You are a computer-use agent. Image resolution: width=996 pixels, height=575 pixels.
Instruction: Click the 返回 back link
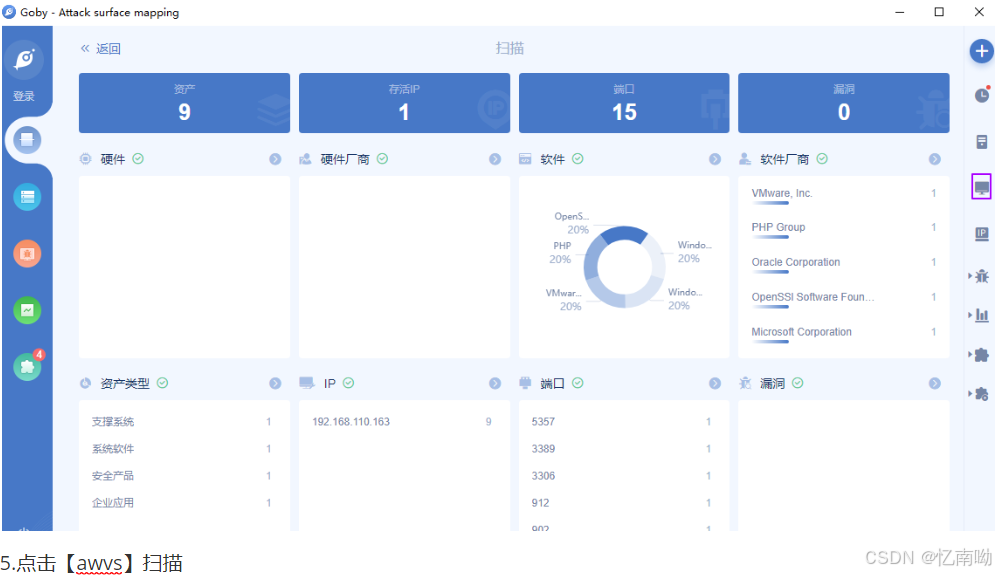[100, 49]
